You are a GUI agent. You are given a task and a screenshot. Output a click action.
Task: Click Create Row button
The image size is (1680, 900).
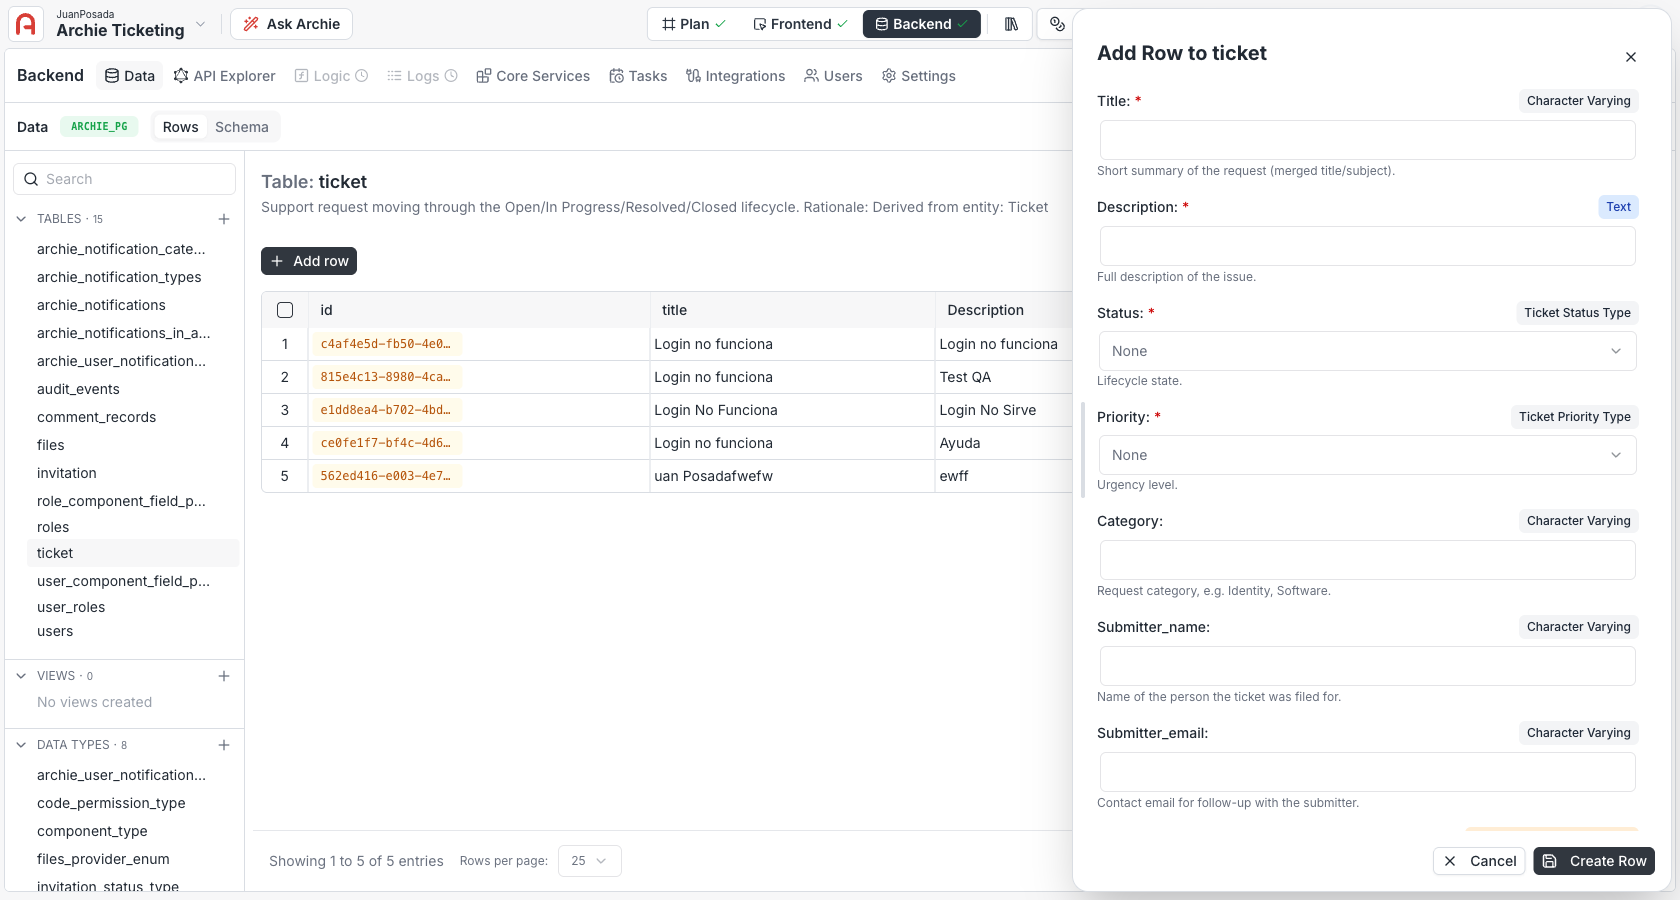coord(1594,861)
